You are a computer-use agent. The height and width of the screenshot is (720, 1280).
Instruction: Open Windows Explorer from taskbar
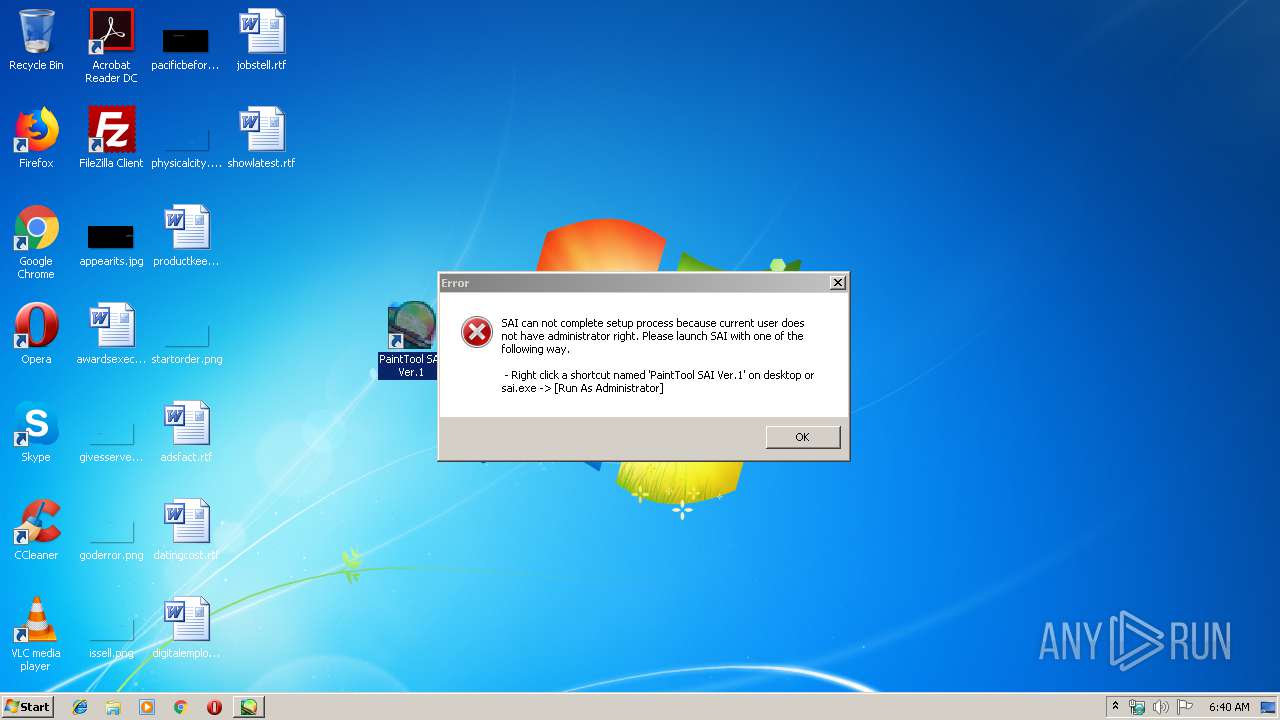[x=113, y=707]
